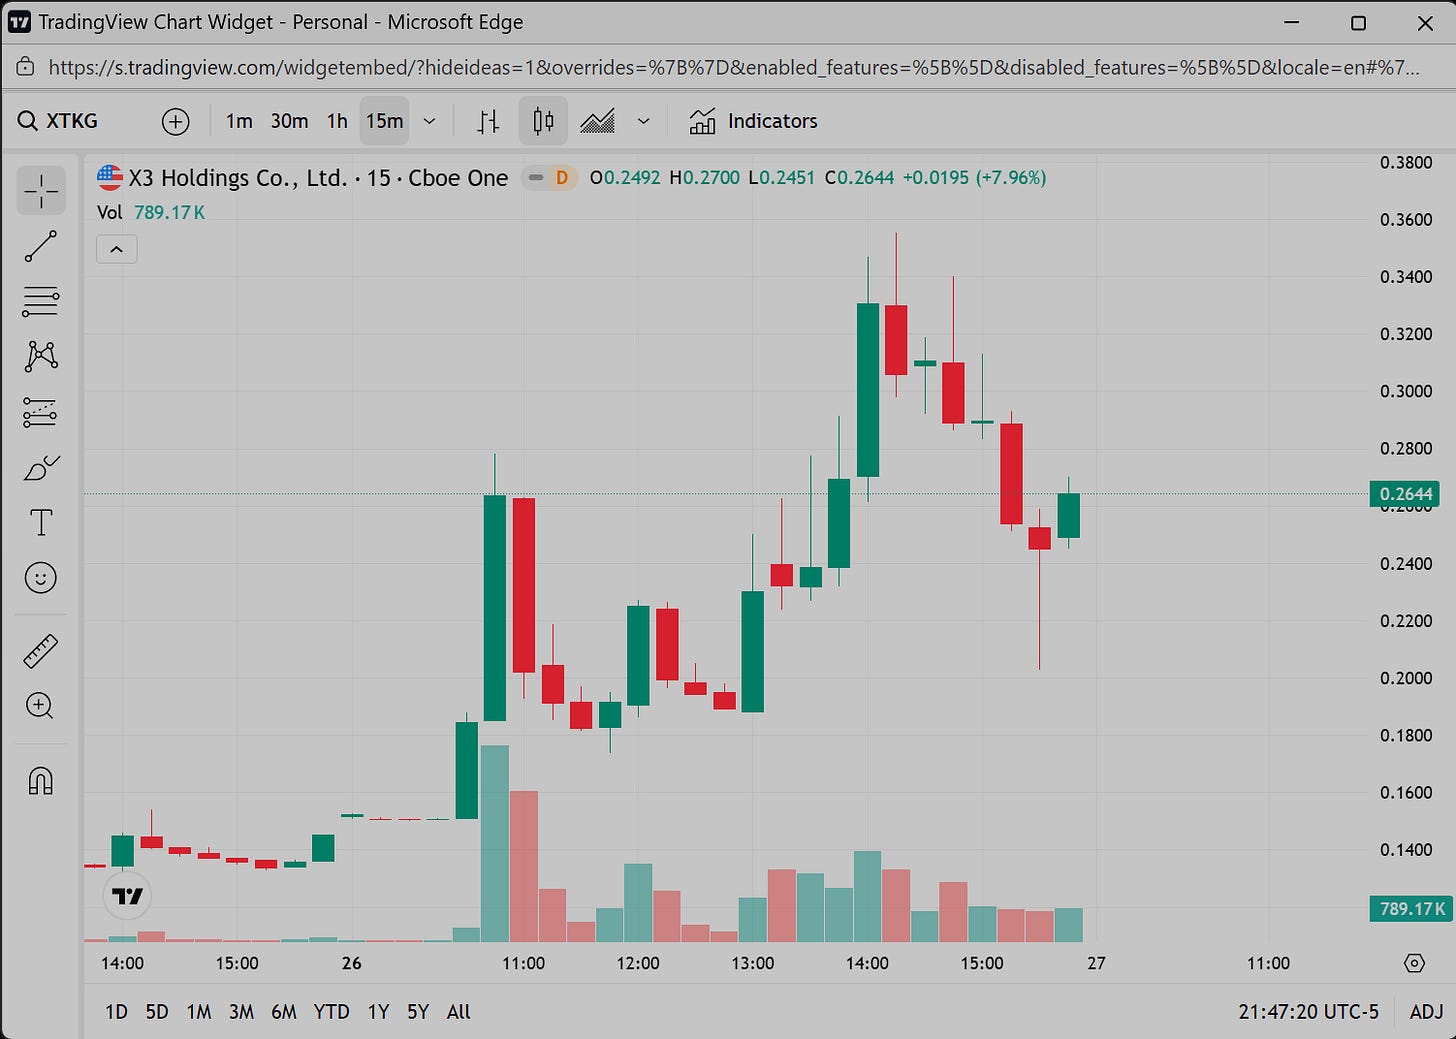Set range to 6M
The width and height of the screenshot is (1456, 1039).
[284, 1012]
